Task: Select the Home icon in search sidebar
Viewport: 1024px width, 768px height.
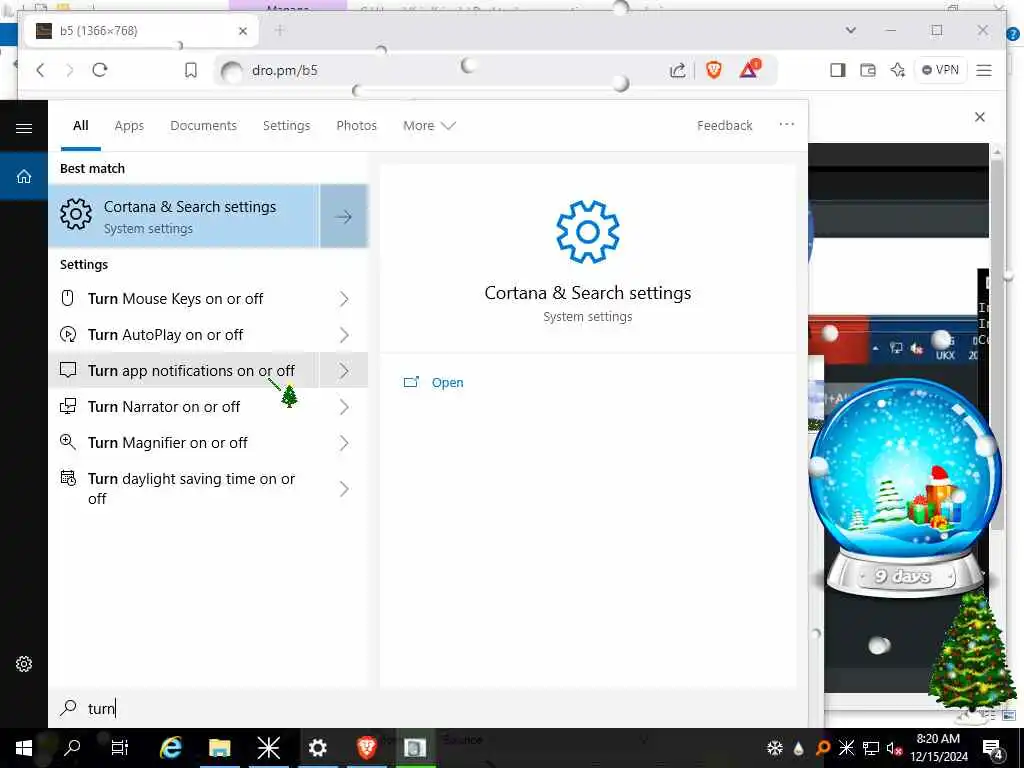Action: coord(24,176)
